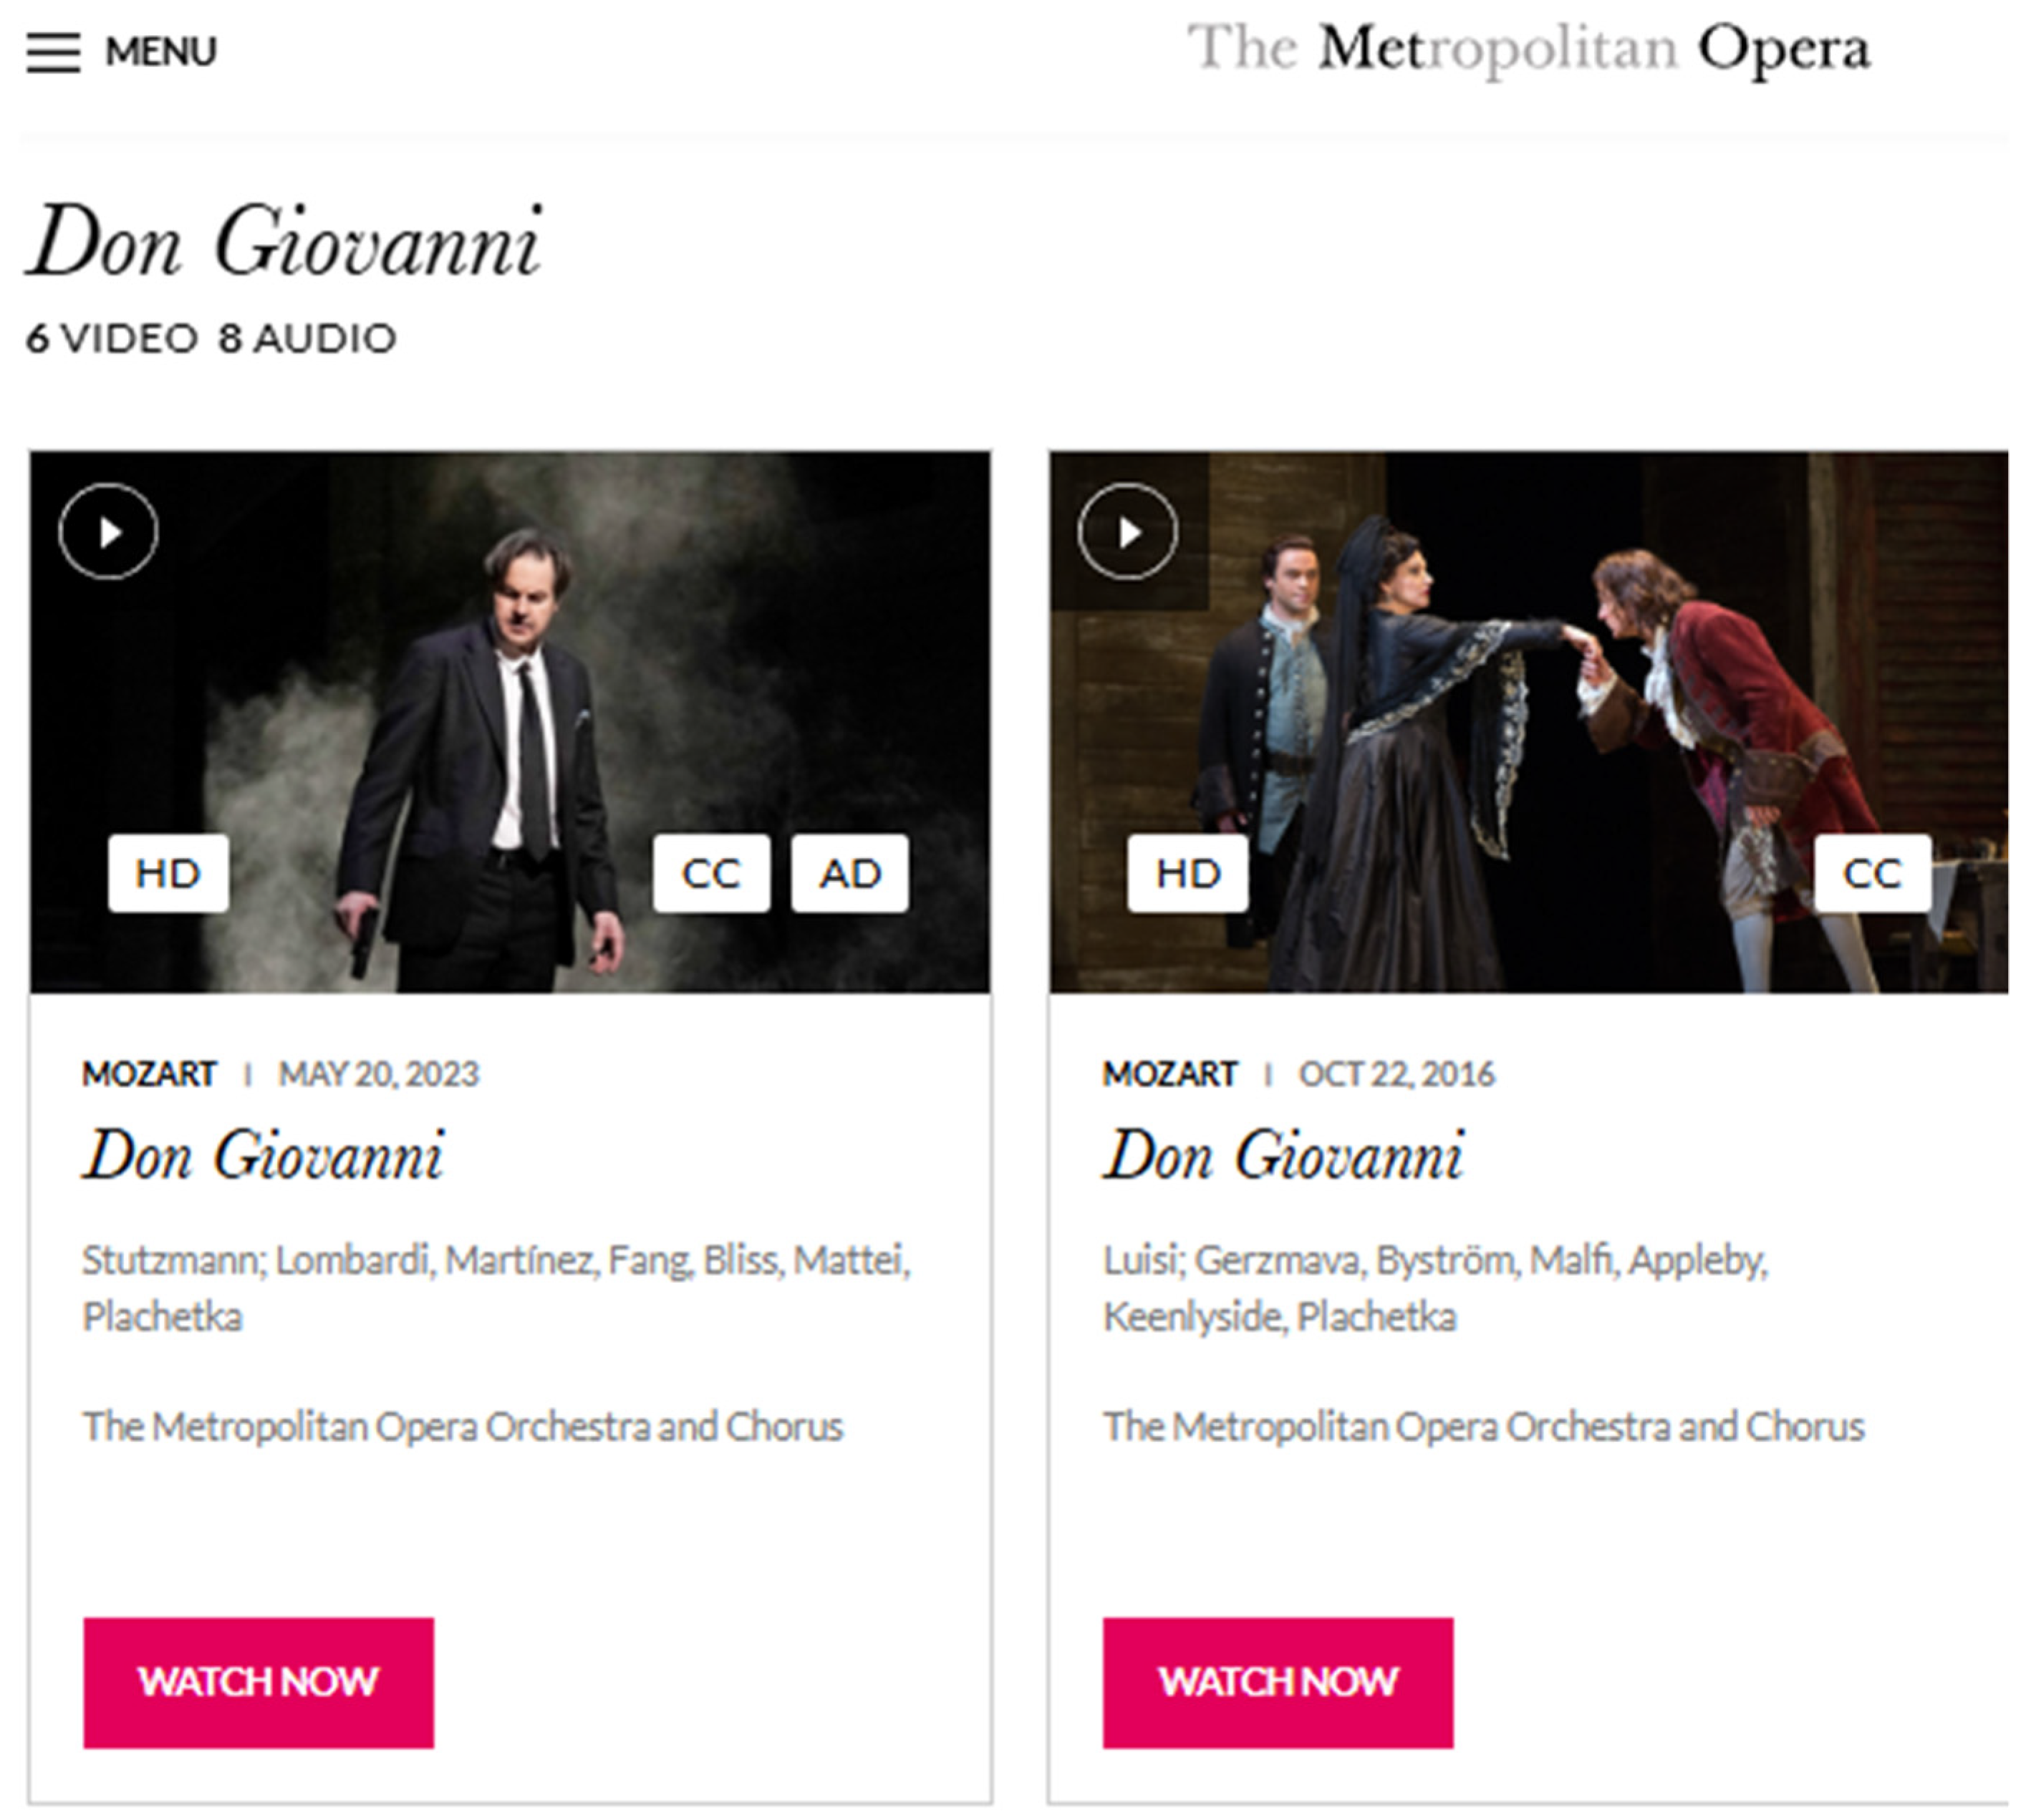Click MOZART label on Oct 2016 card

coord(1169,1074)
